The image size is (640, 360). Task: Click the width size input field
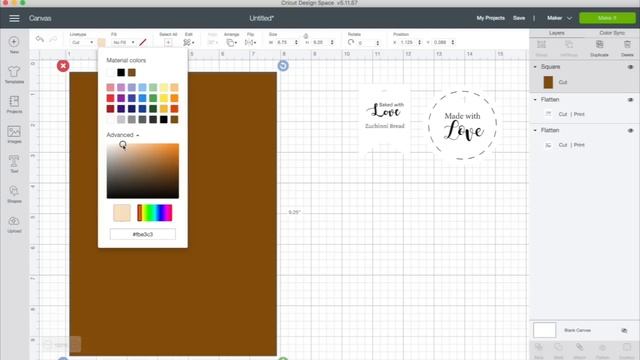(x=283, y=42)
